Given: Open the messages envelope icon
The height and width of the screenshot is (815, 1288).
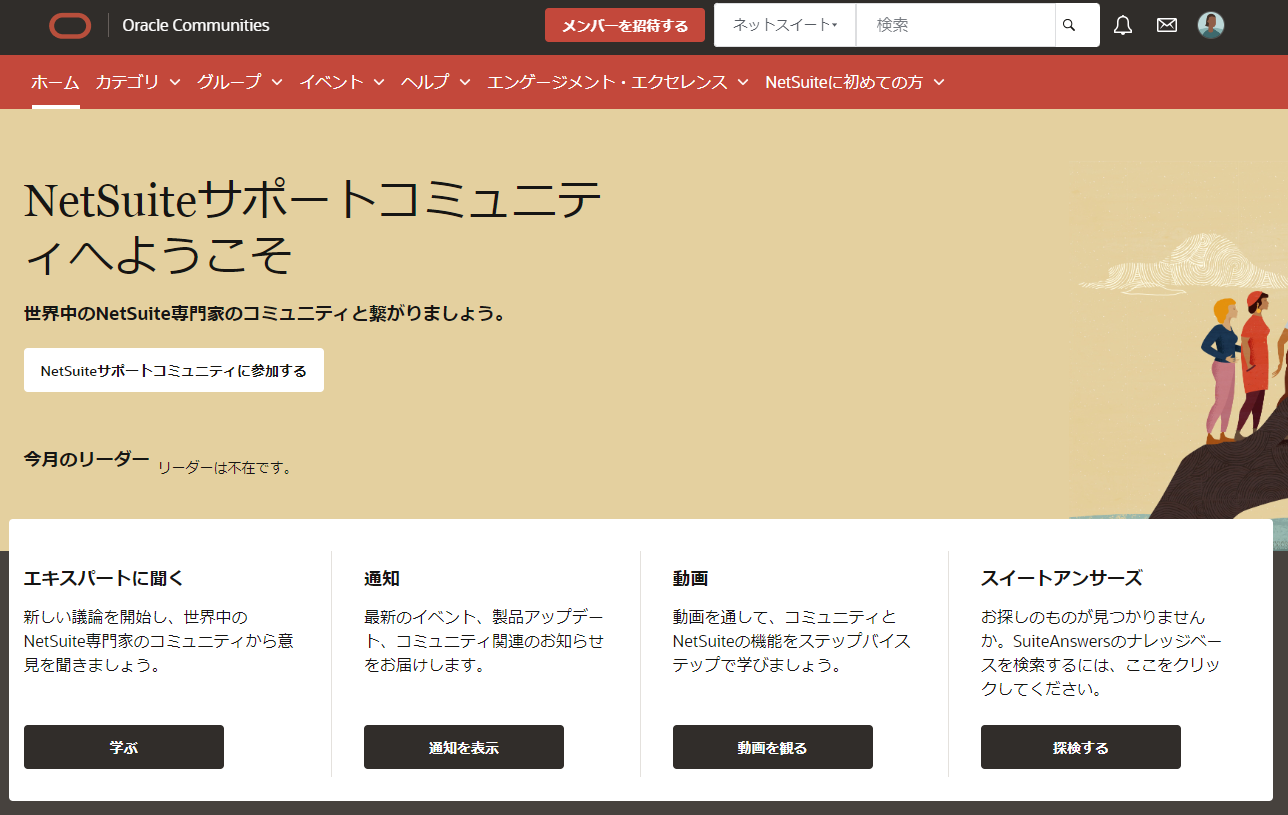Looking at the screenshot, I should point(1167,25).
